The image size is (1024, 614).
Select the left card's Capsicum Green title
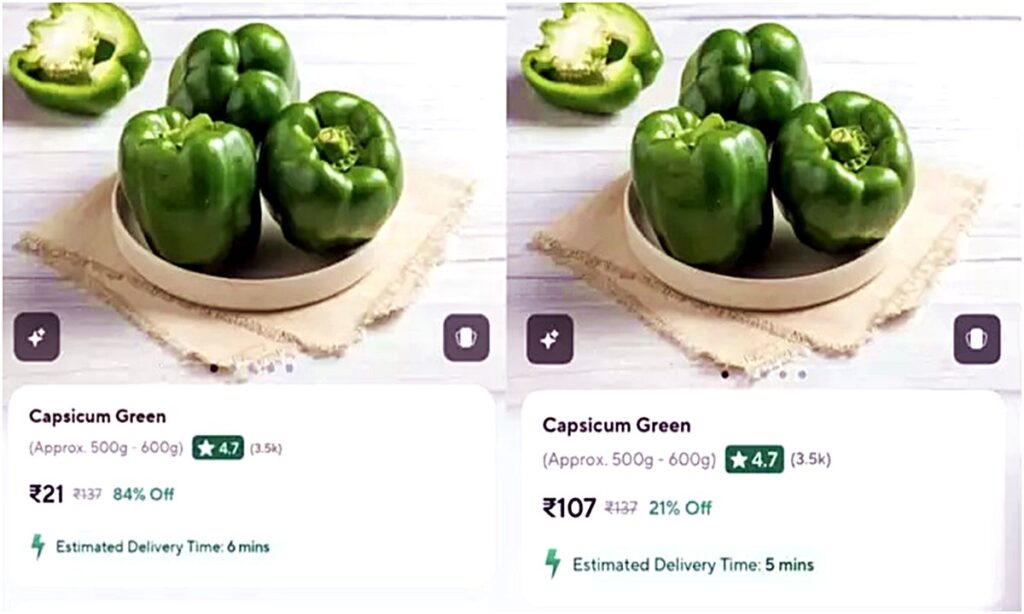(x=97, y=416)
